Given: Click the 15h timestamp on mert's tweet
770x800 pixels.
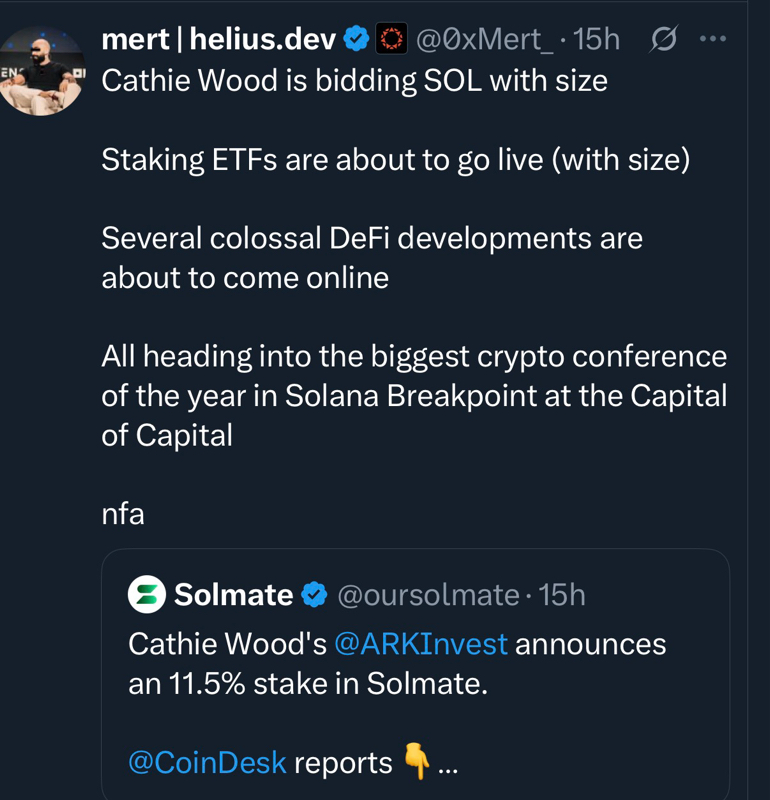Looking at the screenshot, I should pos(597,39).
